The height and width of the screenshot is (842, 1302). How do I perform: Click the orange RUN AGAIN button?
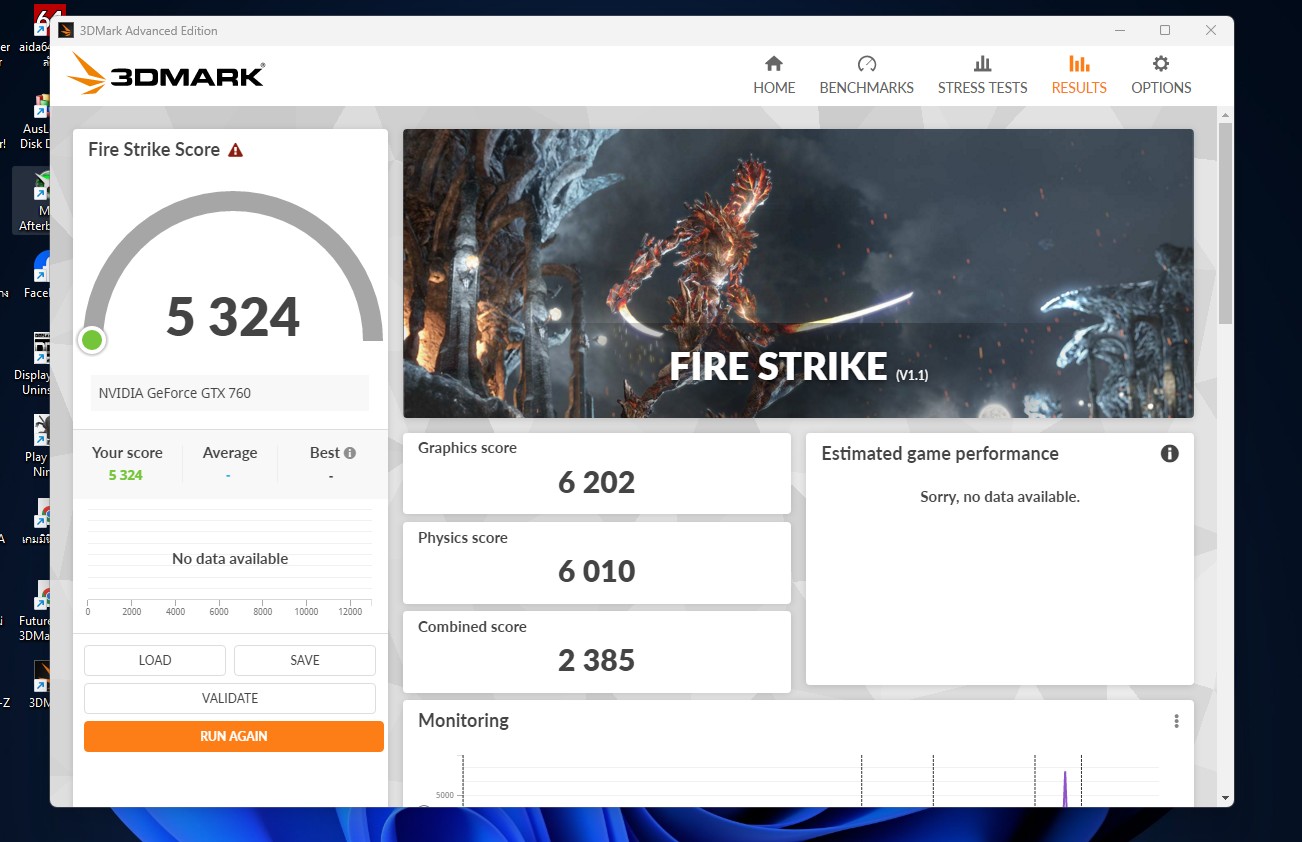(x=234, y=736)
